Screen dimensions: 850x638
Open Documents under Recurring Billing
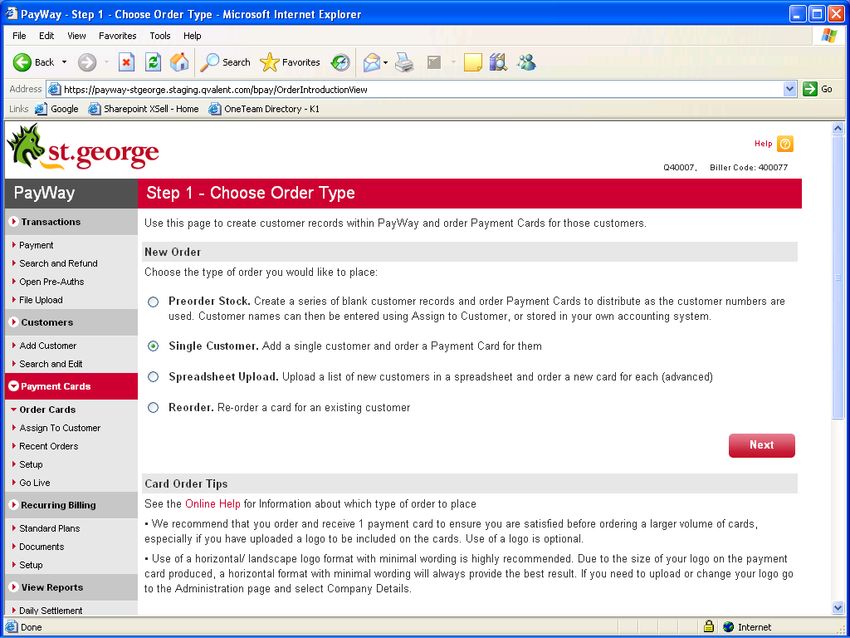pos(41,546)
